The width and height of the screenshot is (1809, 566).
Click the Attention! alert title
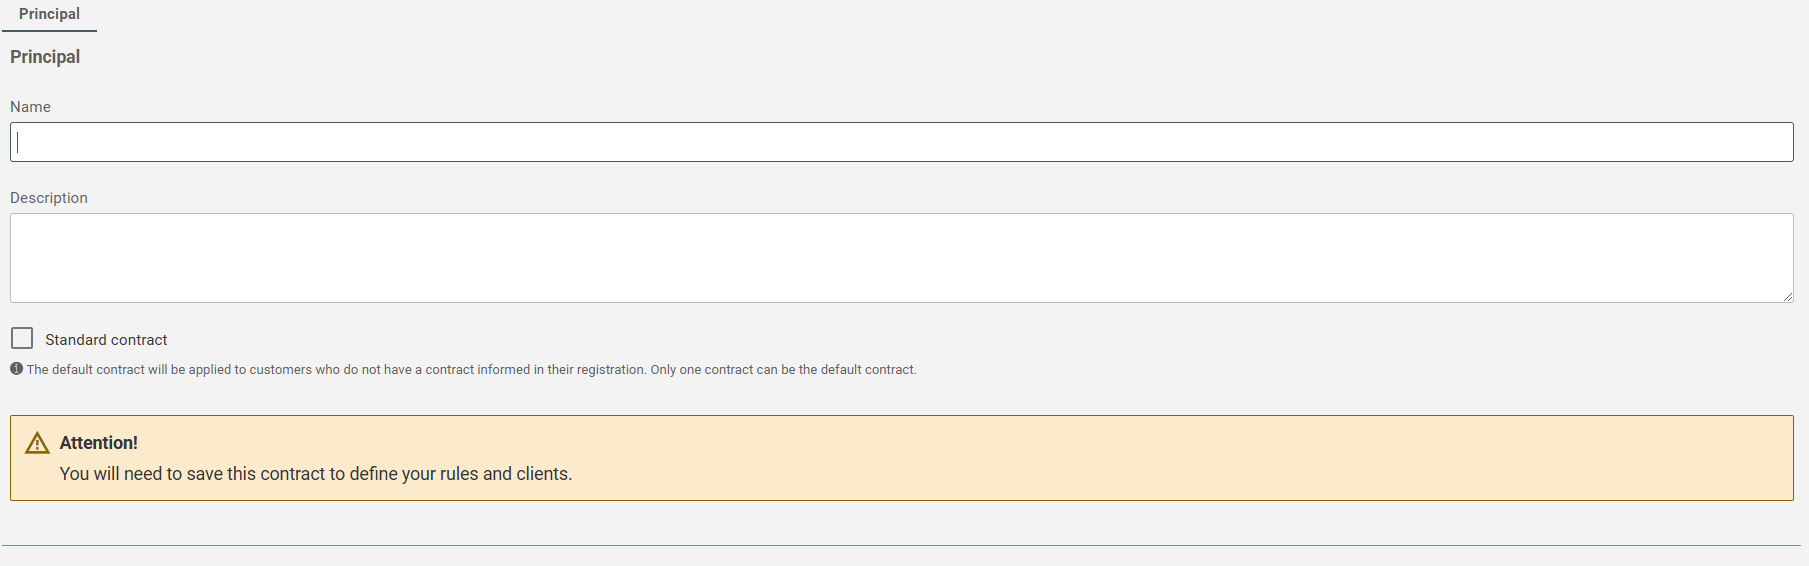coord(98,443)
